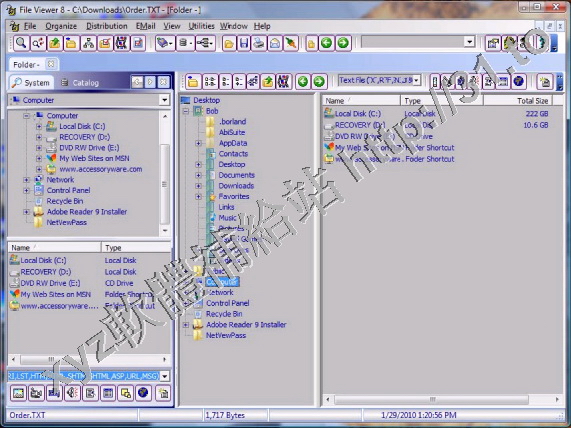This screenshot has height=428, width=571.
Task: Collapse the Bob node in middle folder tree
Action: (186, 111)
